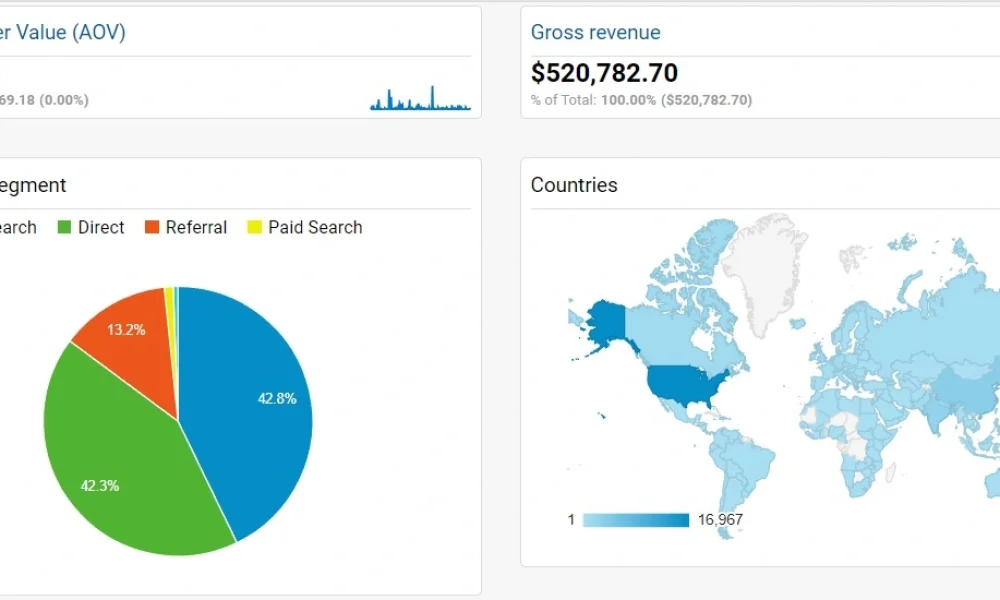Click Alaska on the world map
Image resolution: width=1000 pixels, height=600 pixels.
(605, 322)
